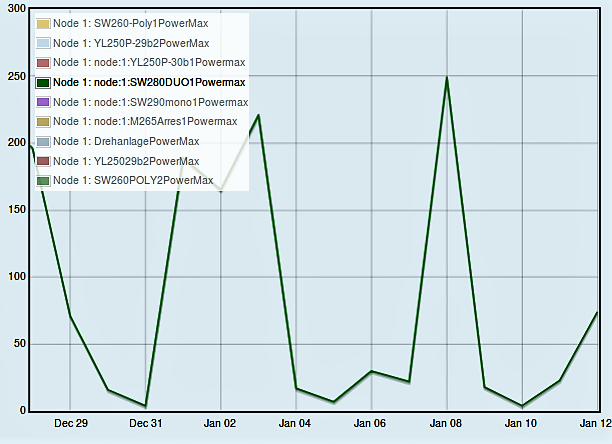This screenshot has height=444, width=612.
Task: Click the data peak near Jan 03
Action: tap(258, 115)
